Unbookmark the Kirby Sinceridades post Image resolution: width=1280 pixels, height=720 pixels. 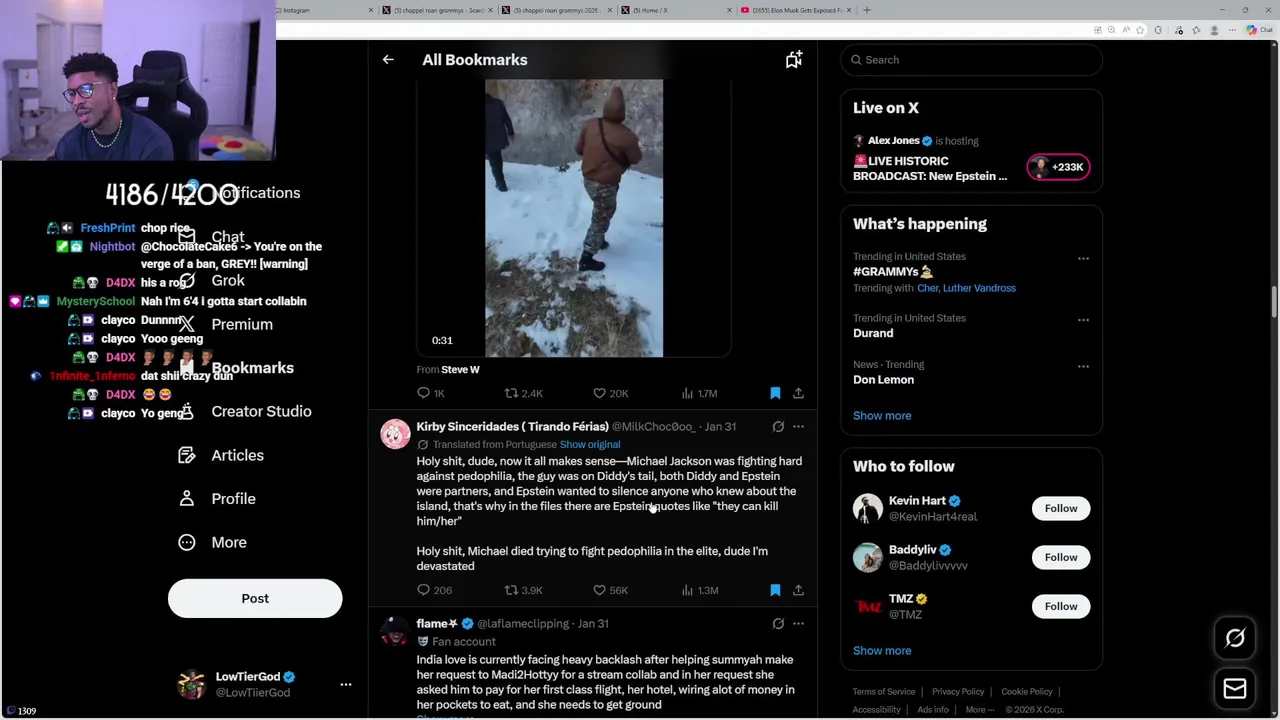[x=775, y=591]
